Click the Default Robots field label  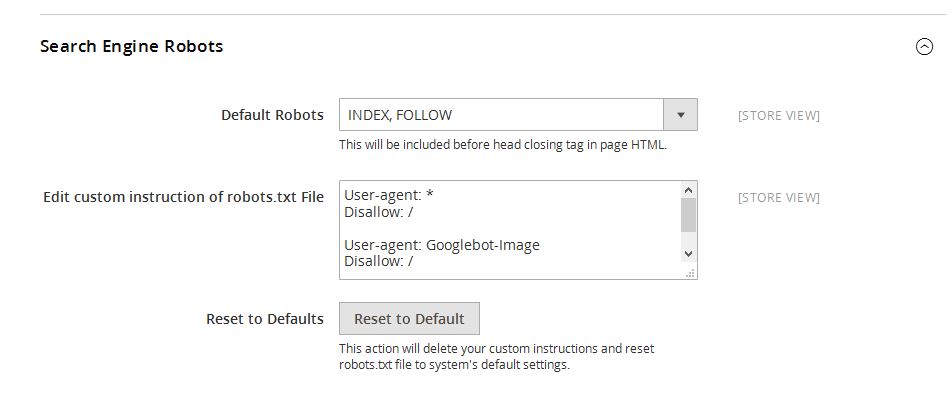pos(272,115)
